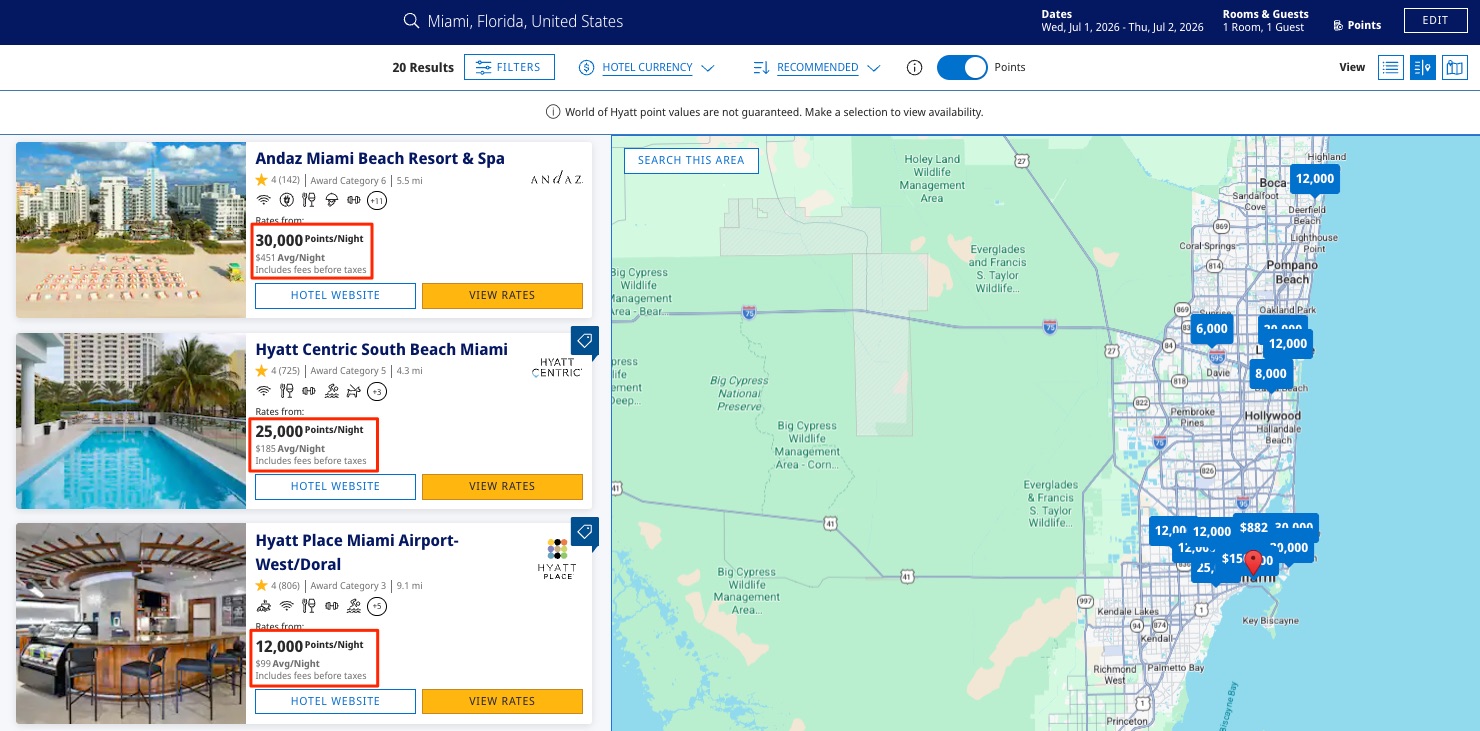Viewport: 1480px width, 731px height.
Task: Click the Hyatt Place brand logo
Action: coord(557,558)
